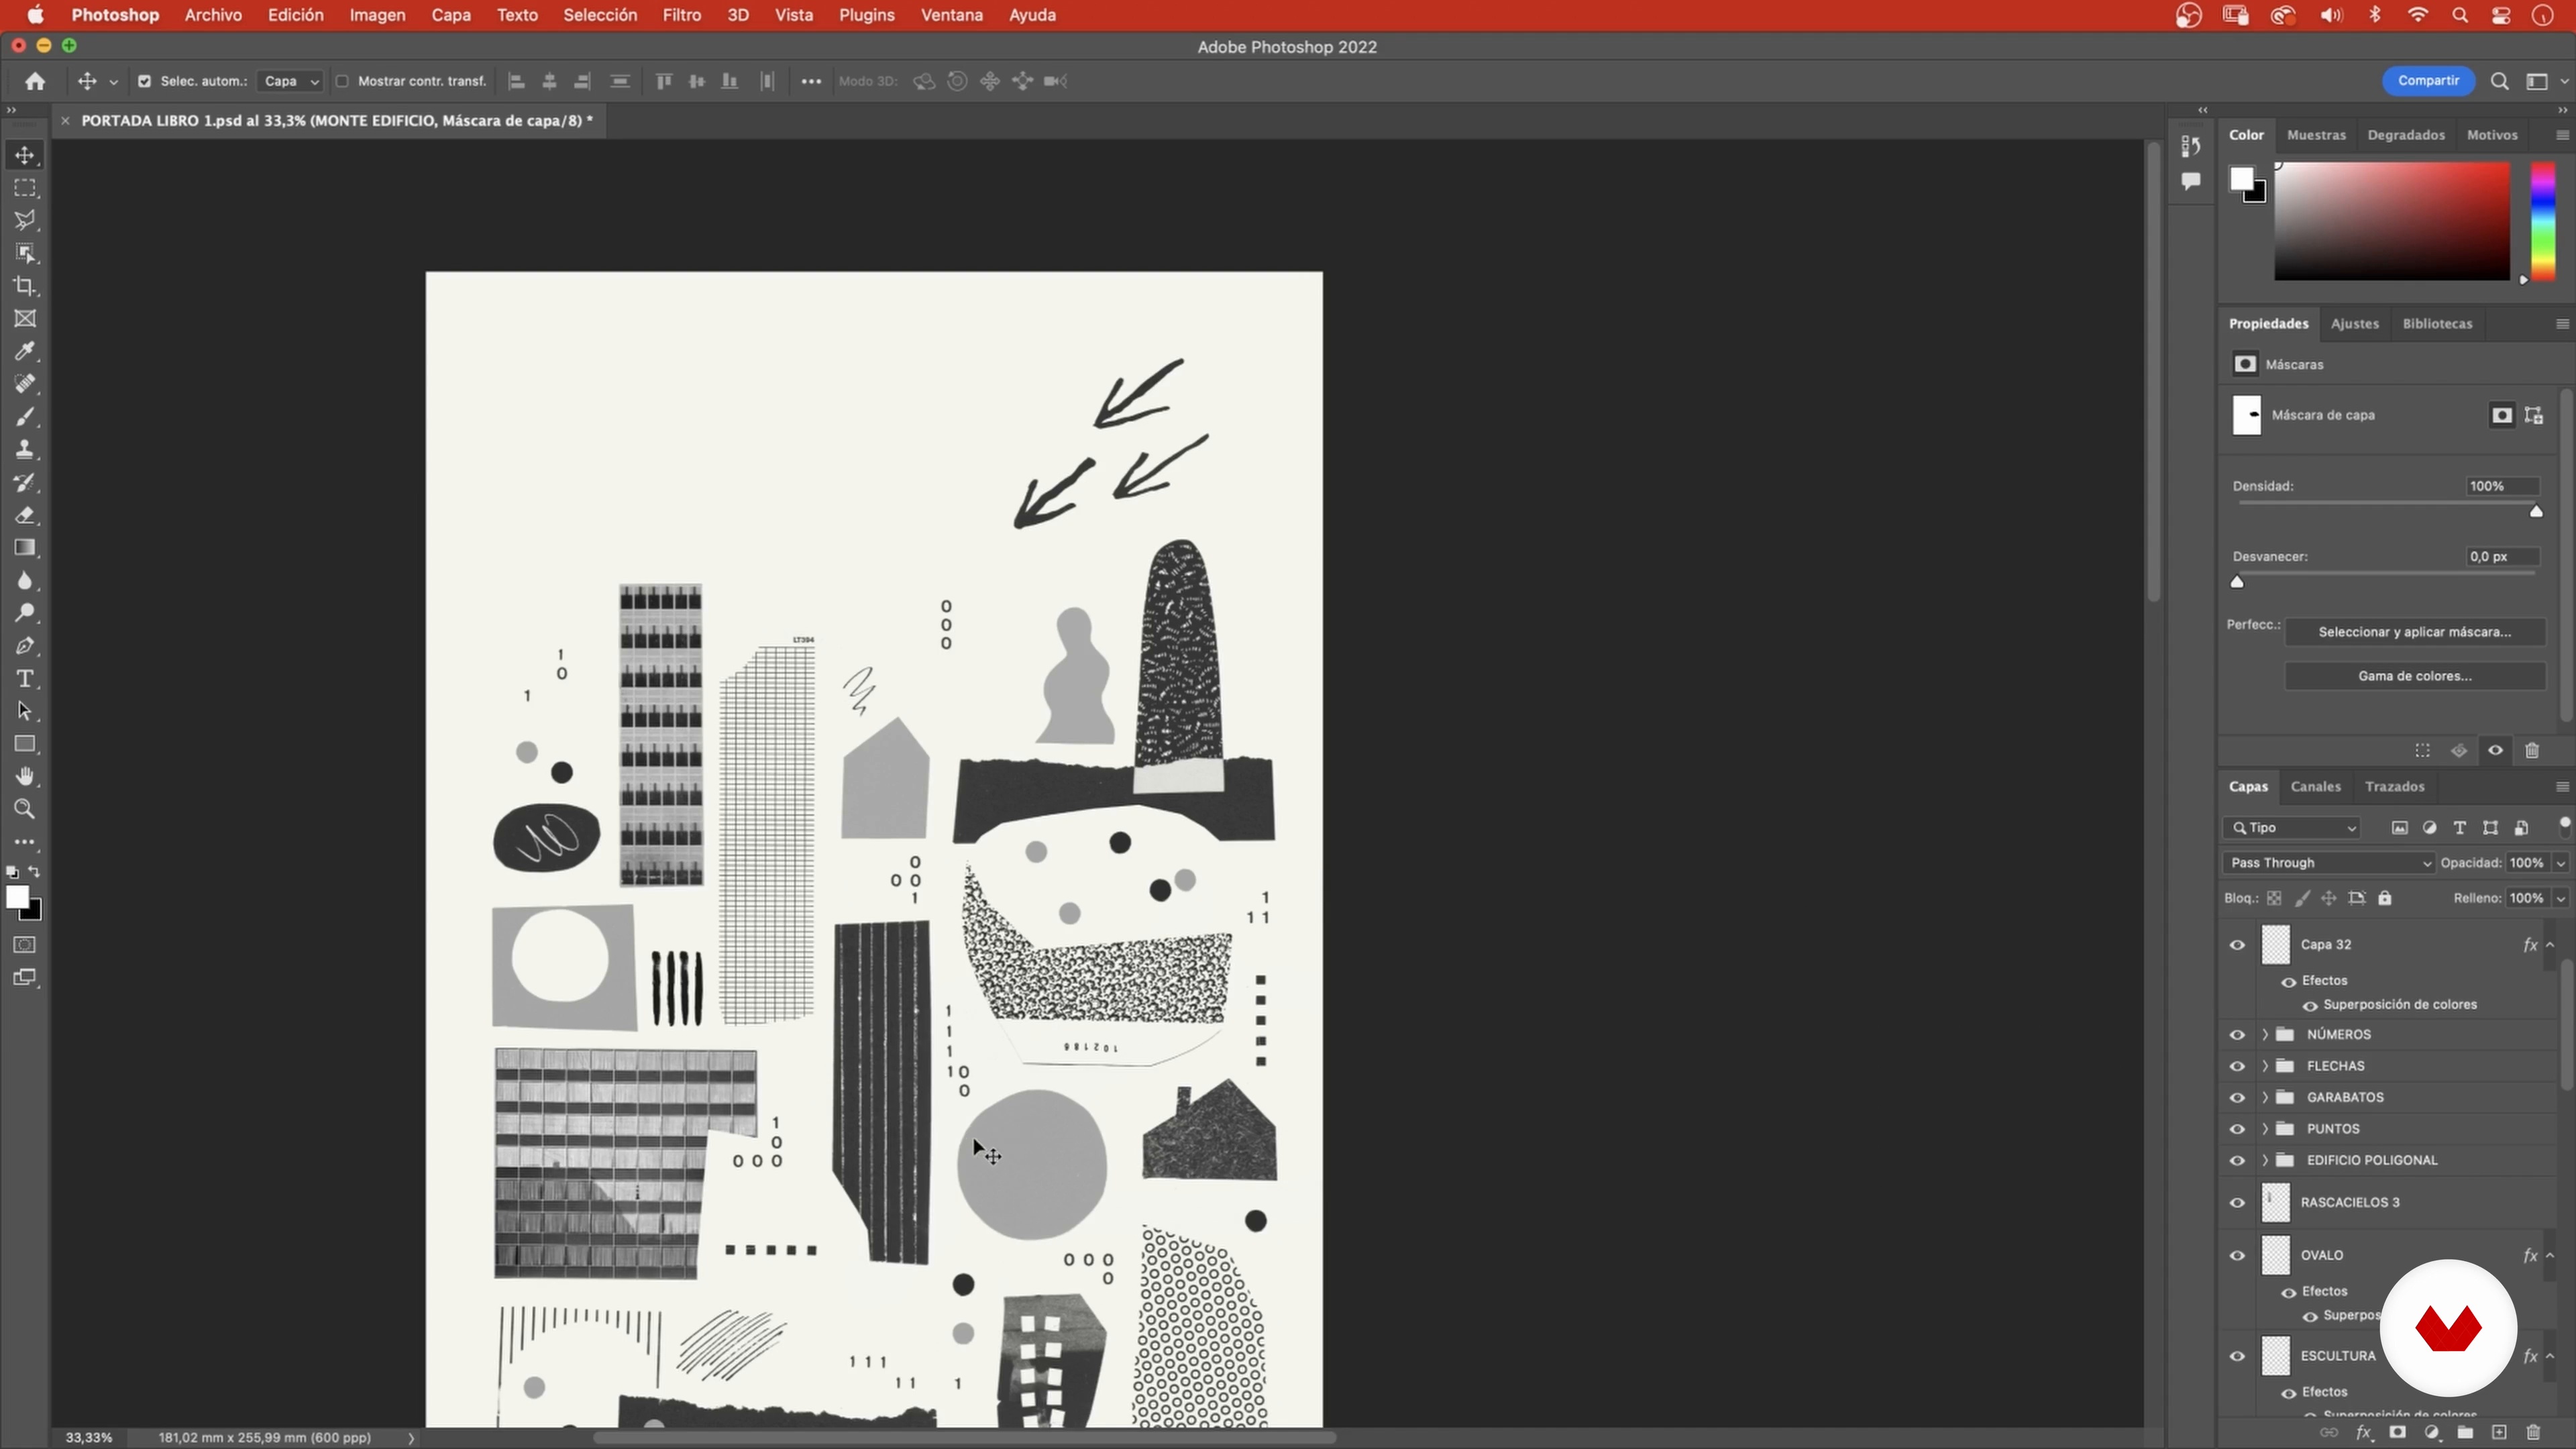Select the Zoom tool in toolbar

(25, 809)
